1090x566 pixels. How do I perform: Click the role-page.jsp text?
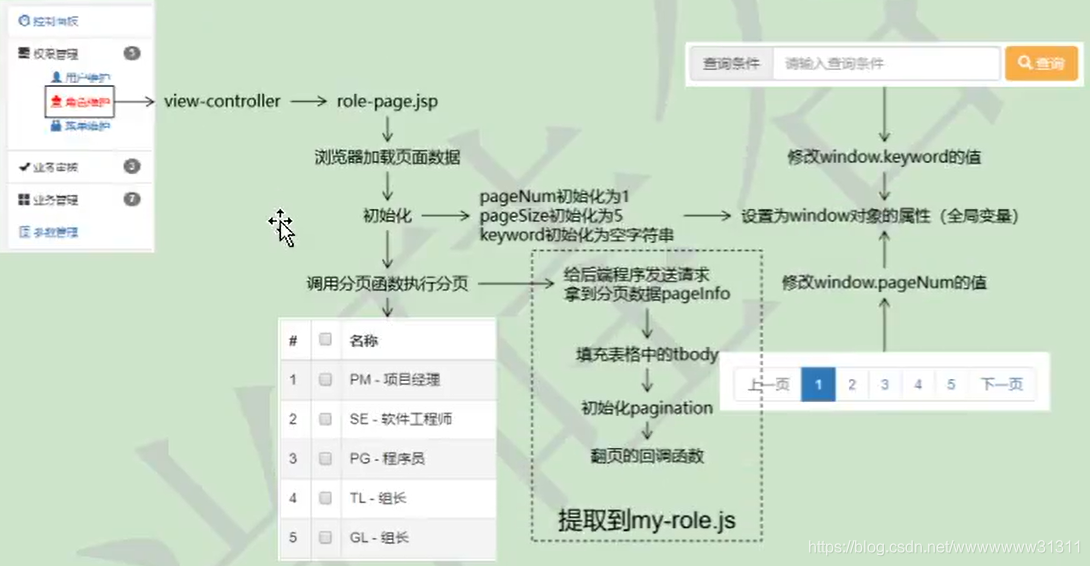tap(387, 102)
